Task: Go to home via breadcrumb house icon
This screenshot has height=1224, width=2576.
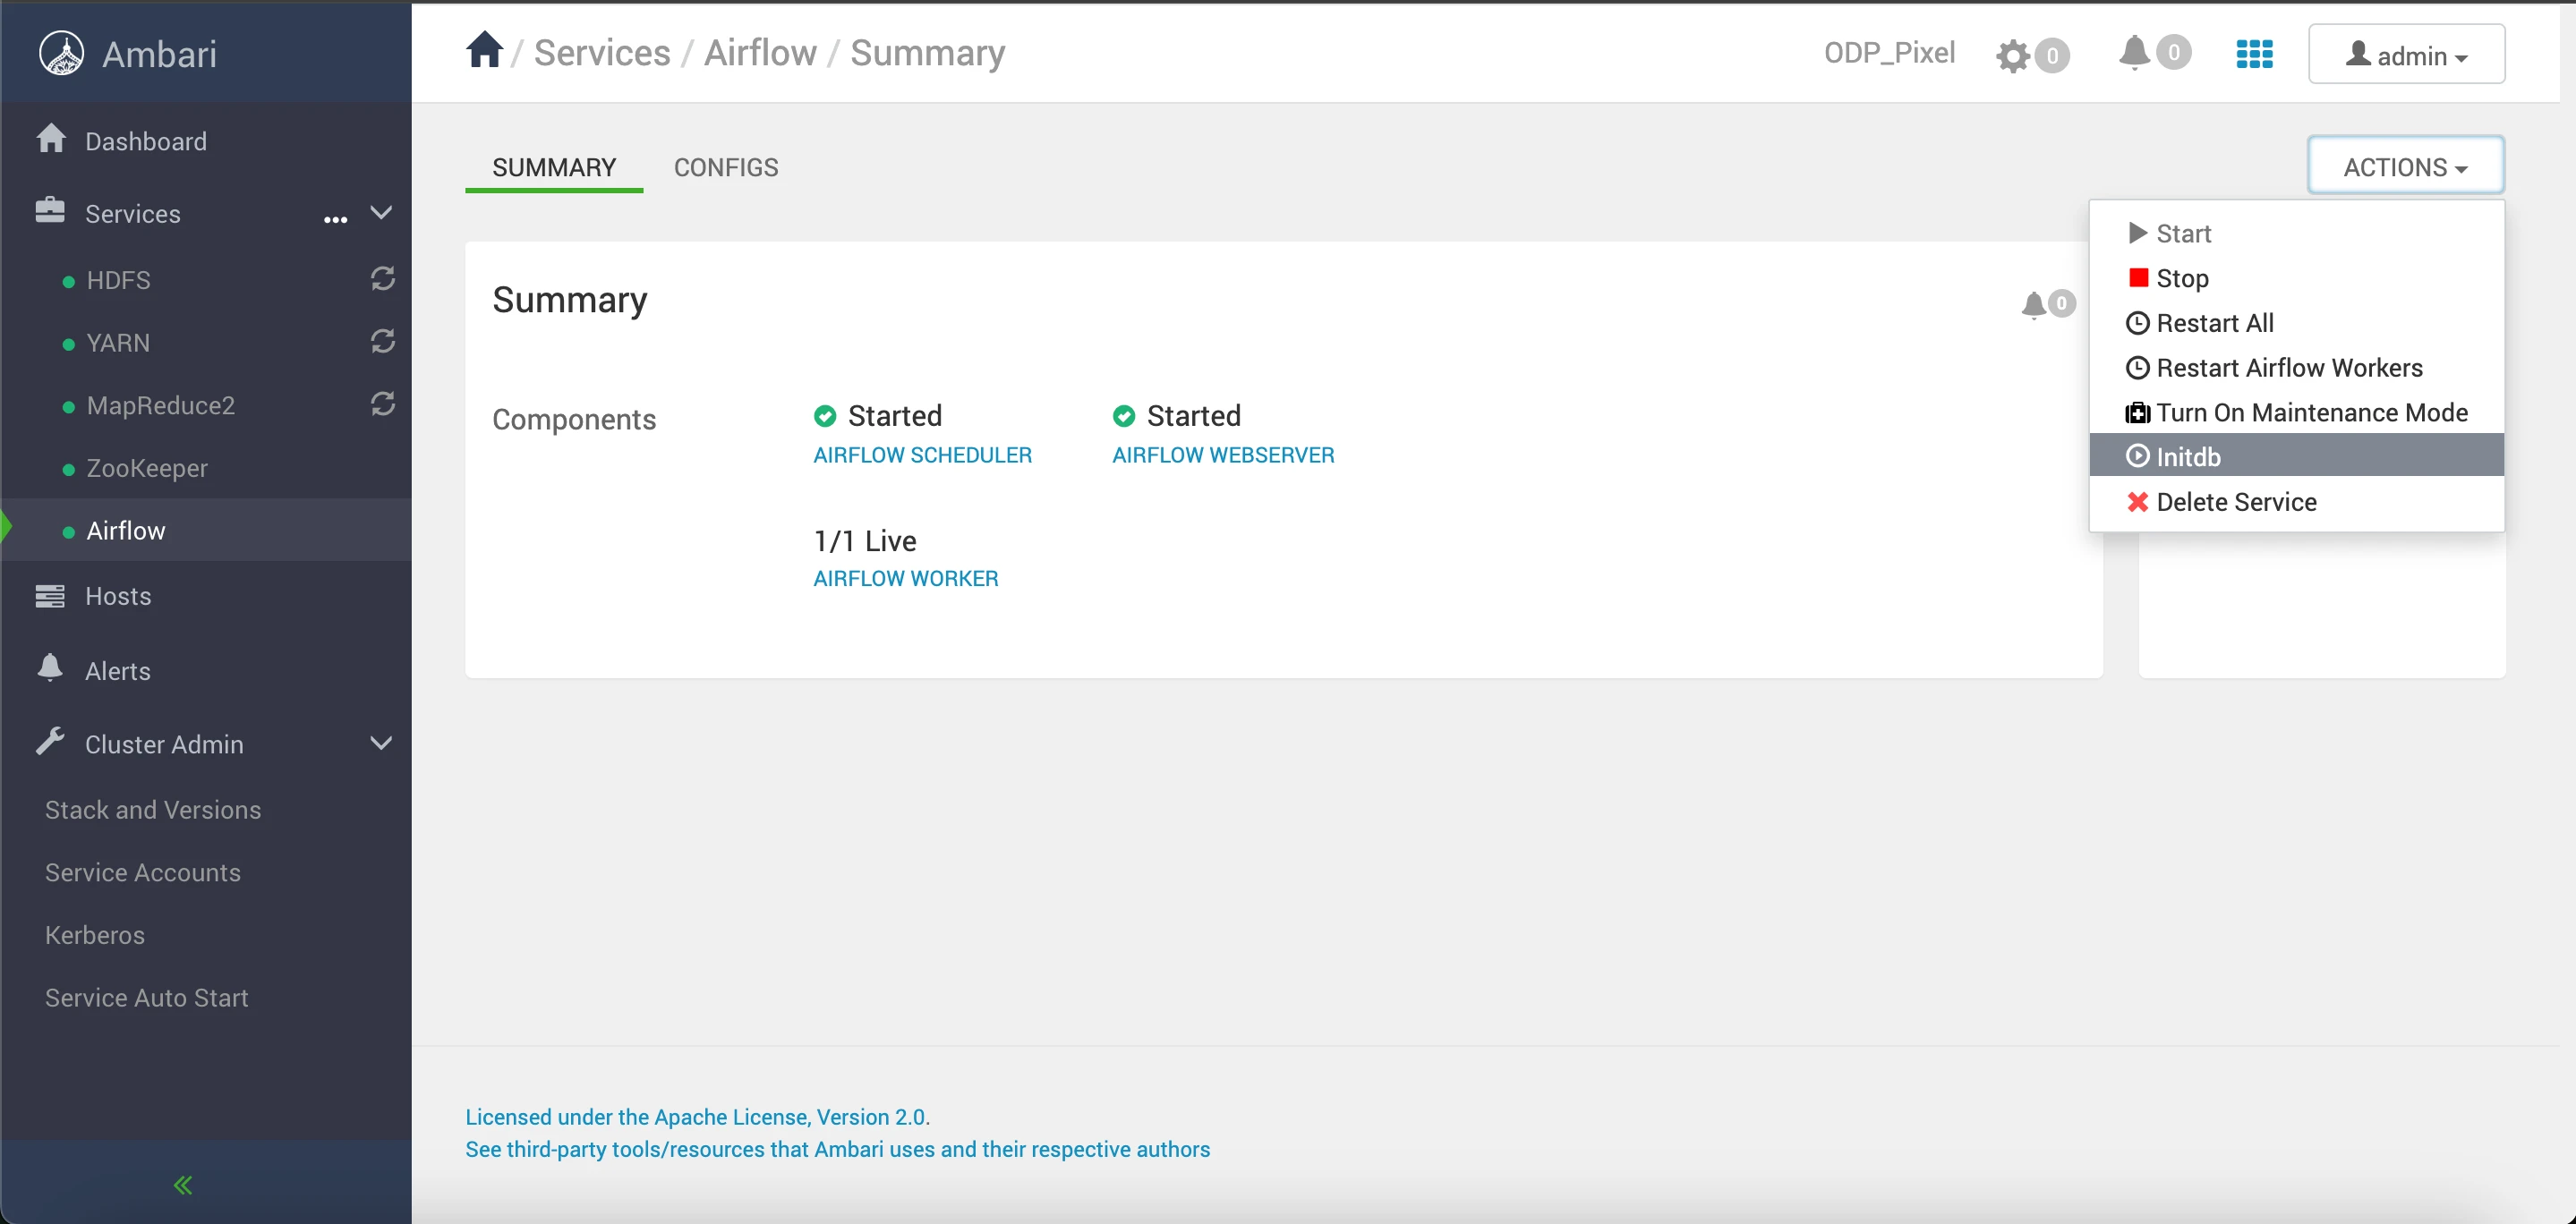Action: [x=484, y=50]
